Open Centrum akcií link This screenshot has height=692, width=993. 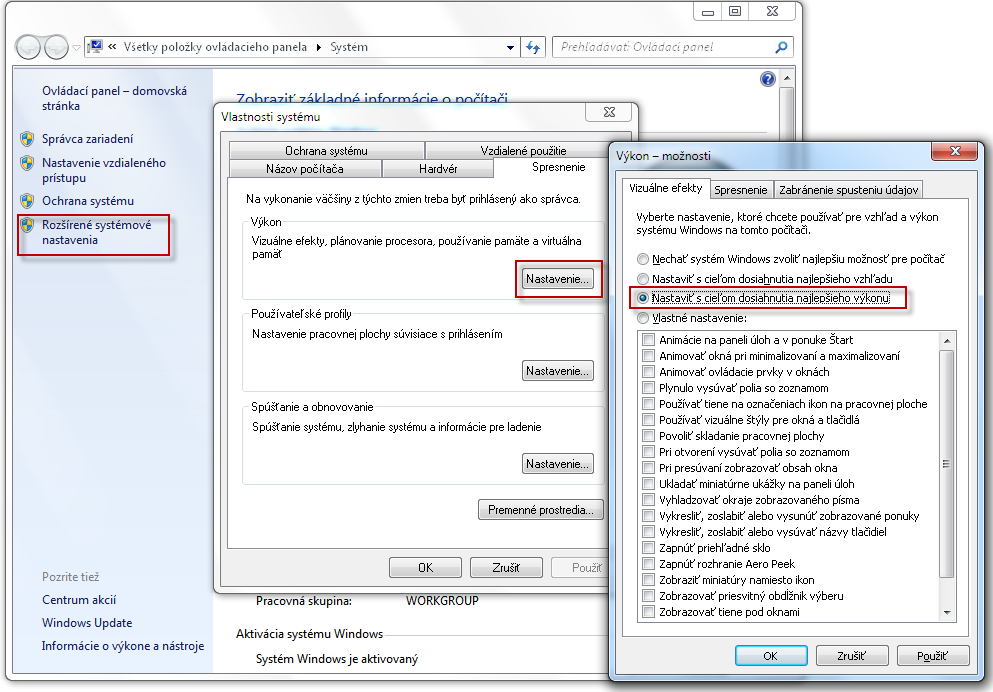click(x=79, y=600)
